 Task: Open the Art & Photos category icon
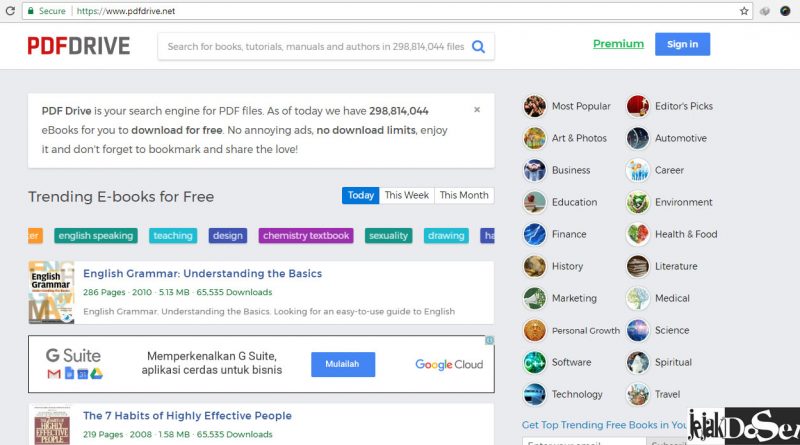(x=535, y=138)
